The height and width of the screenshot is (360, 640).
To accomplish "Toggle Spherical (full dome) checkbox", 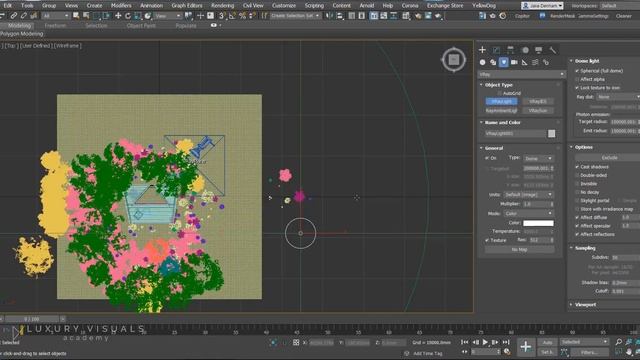I will 577,71.
